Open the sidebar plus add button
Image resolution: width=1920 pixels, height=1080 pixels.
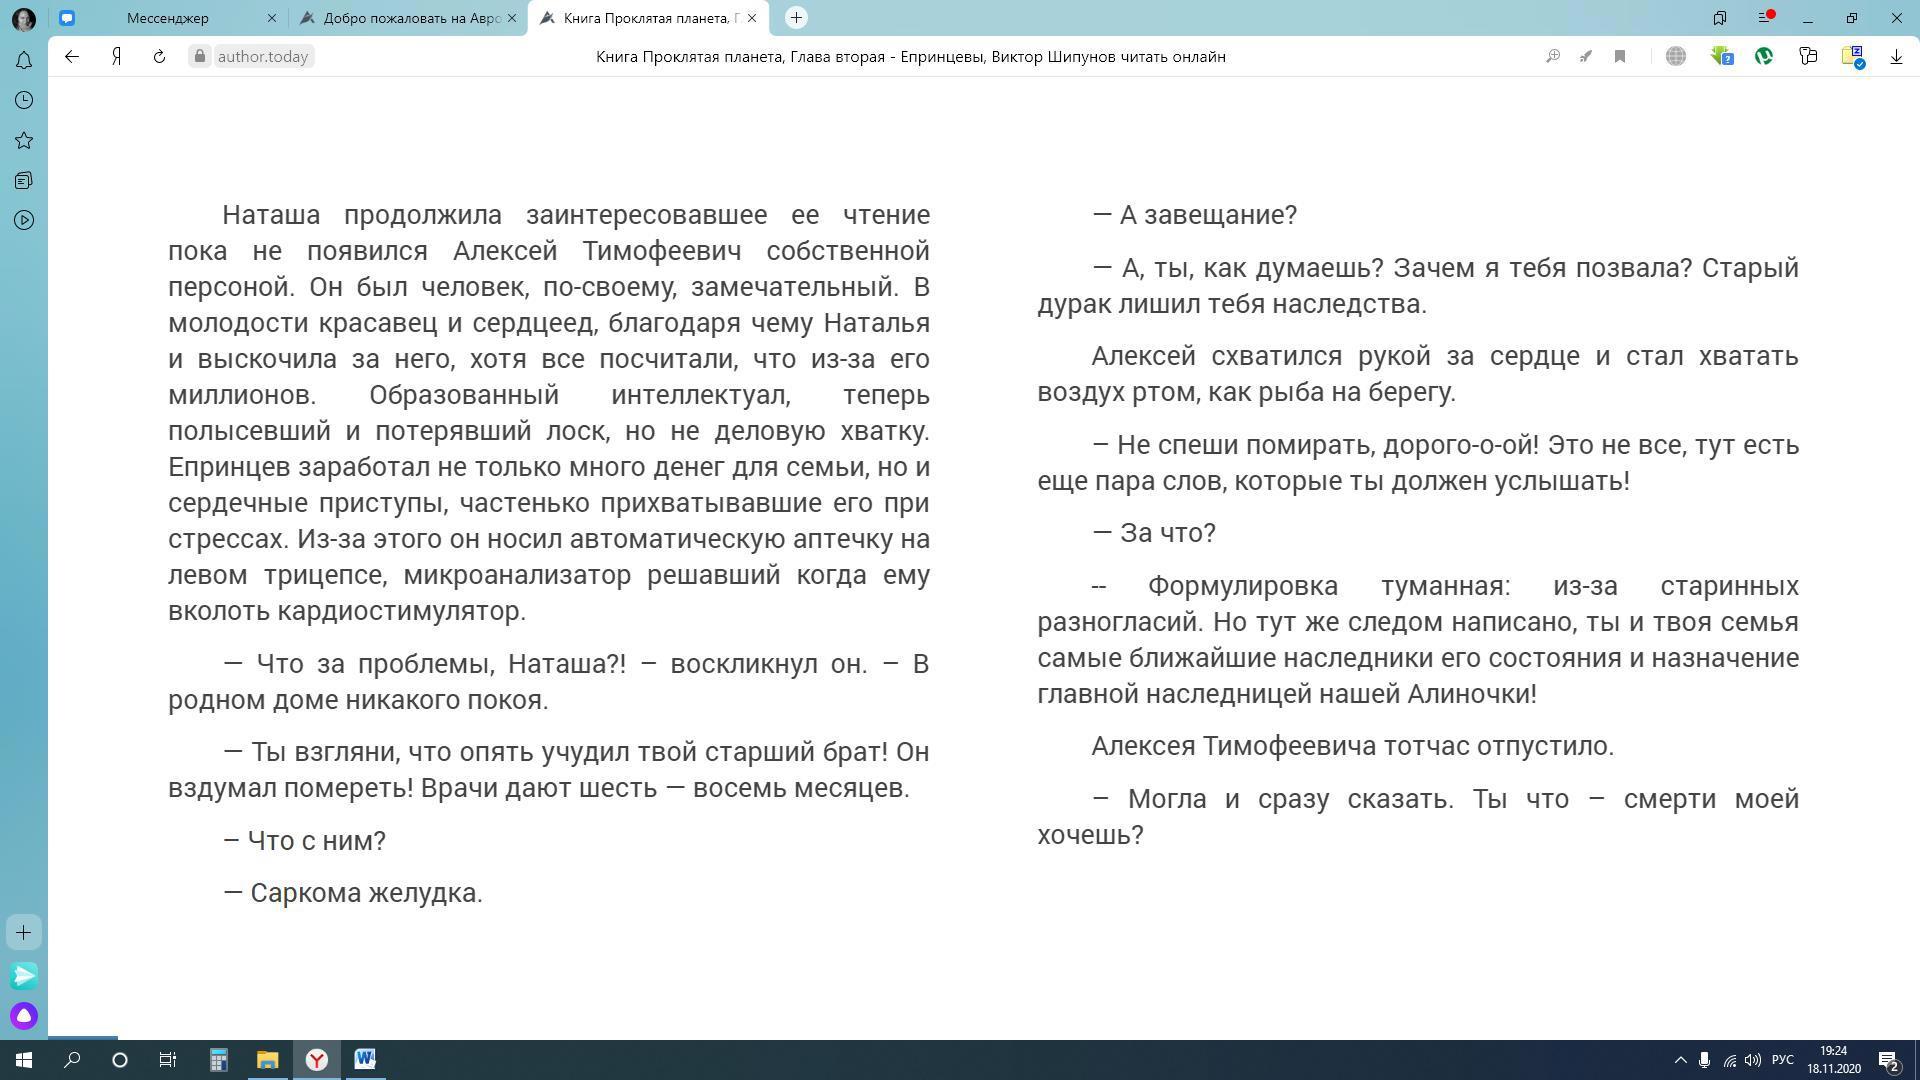click(24, 933)
